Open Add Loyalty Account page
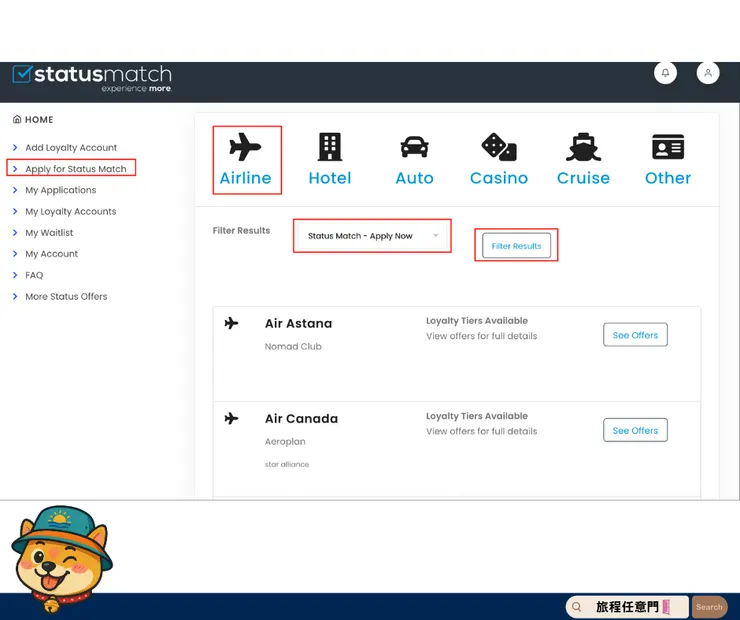Viewport: 740px width, 620px height. [x=71, y=148]
